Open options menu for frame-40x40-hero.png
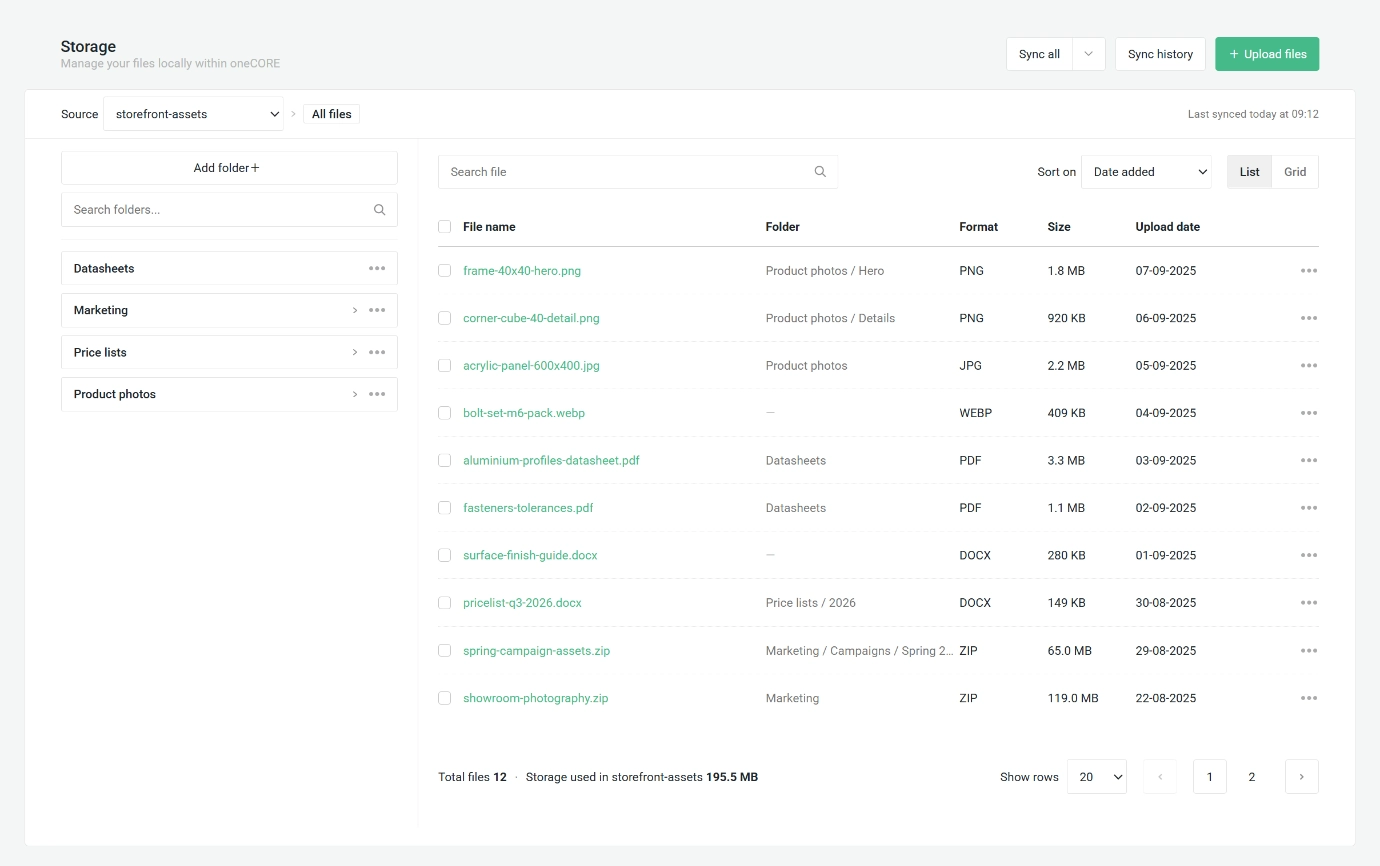This screenshot has height=866, width=1380. pos(1309,271)
